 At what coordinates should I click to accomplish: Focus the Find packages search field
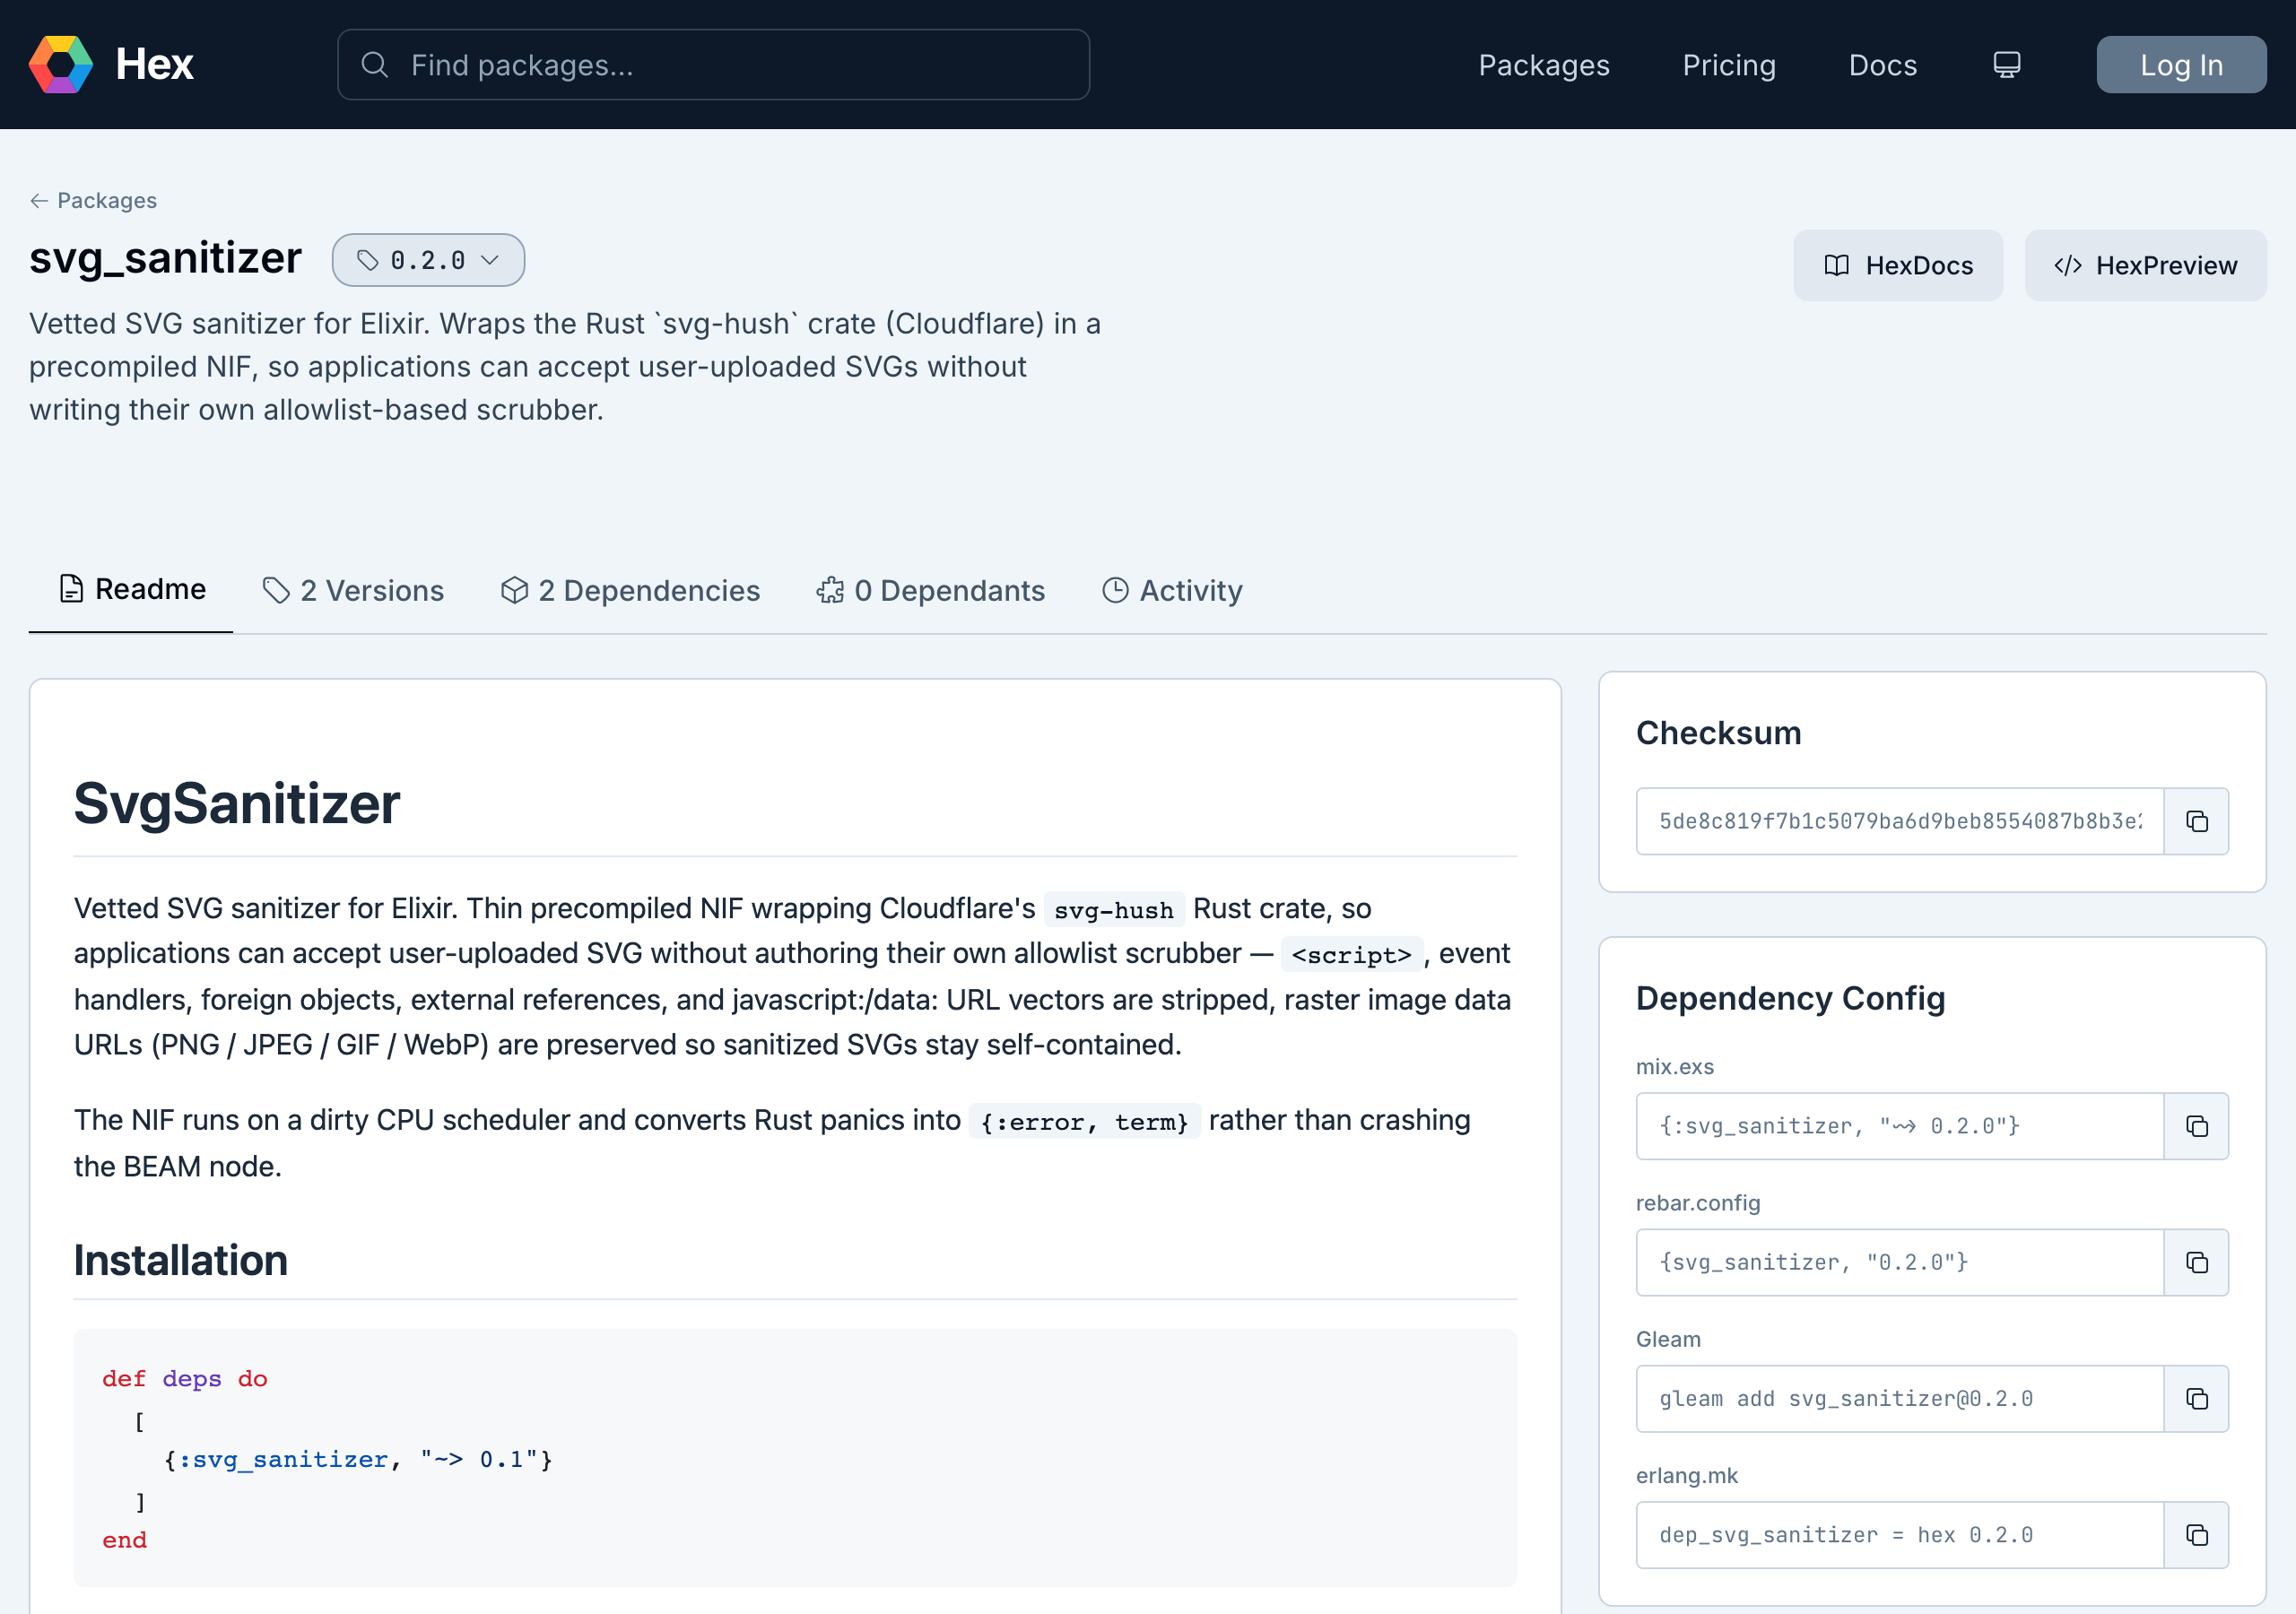pyautogui.click(x=713, y=65)
